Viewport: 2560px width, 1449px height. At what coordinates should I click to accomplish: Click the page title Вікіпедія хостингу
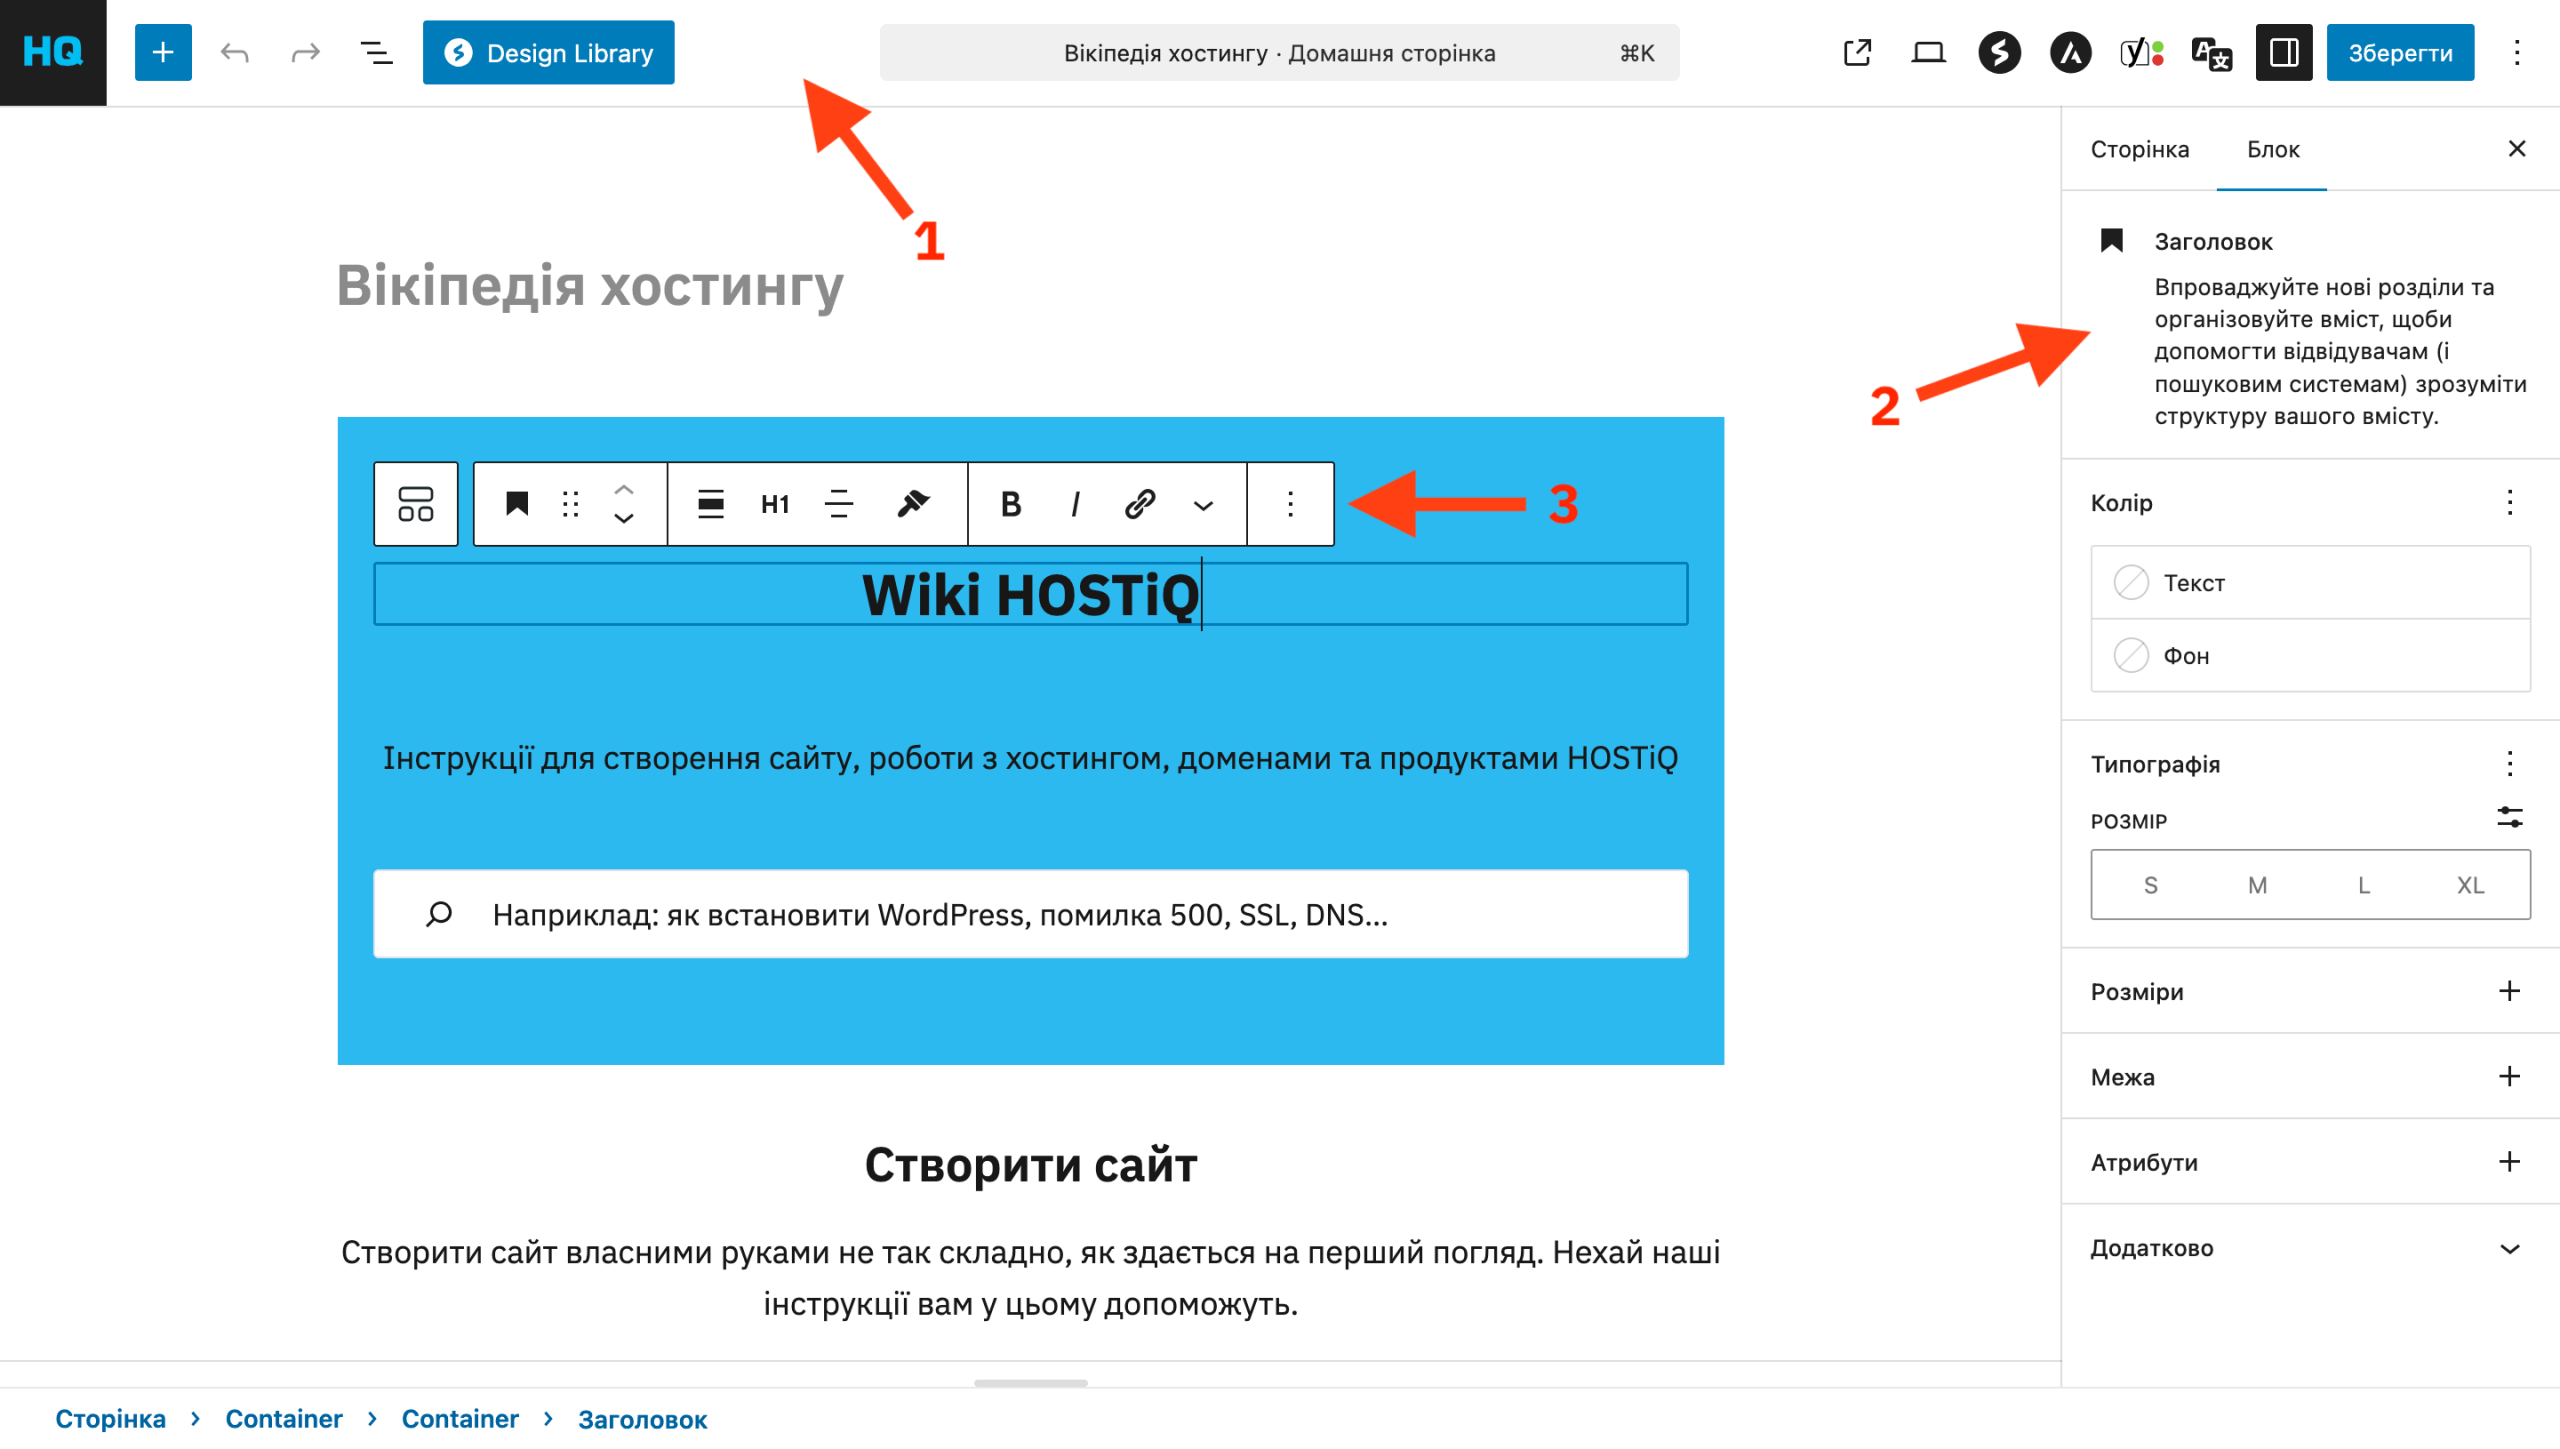590,285
